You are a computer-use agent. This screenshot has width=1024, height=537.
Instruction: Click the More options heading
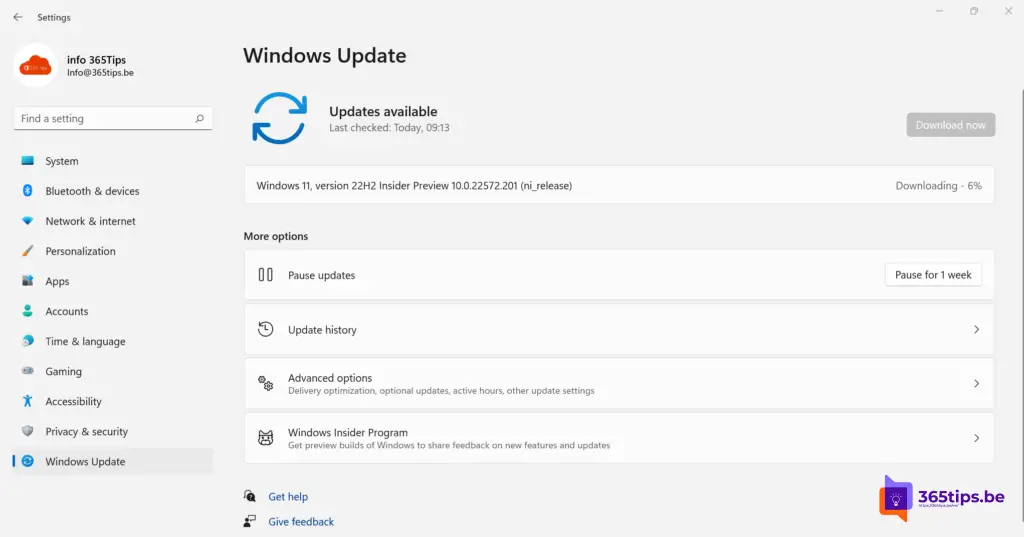tap(276, 236)
